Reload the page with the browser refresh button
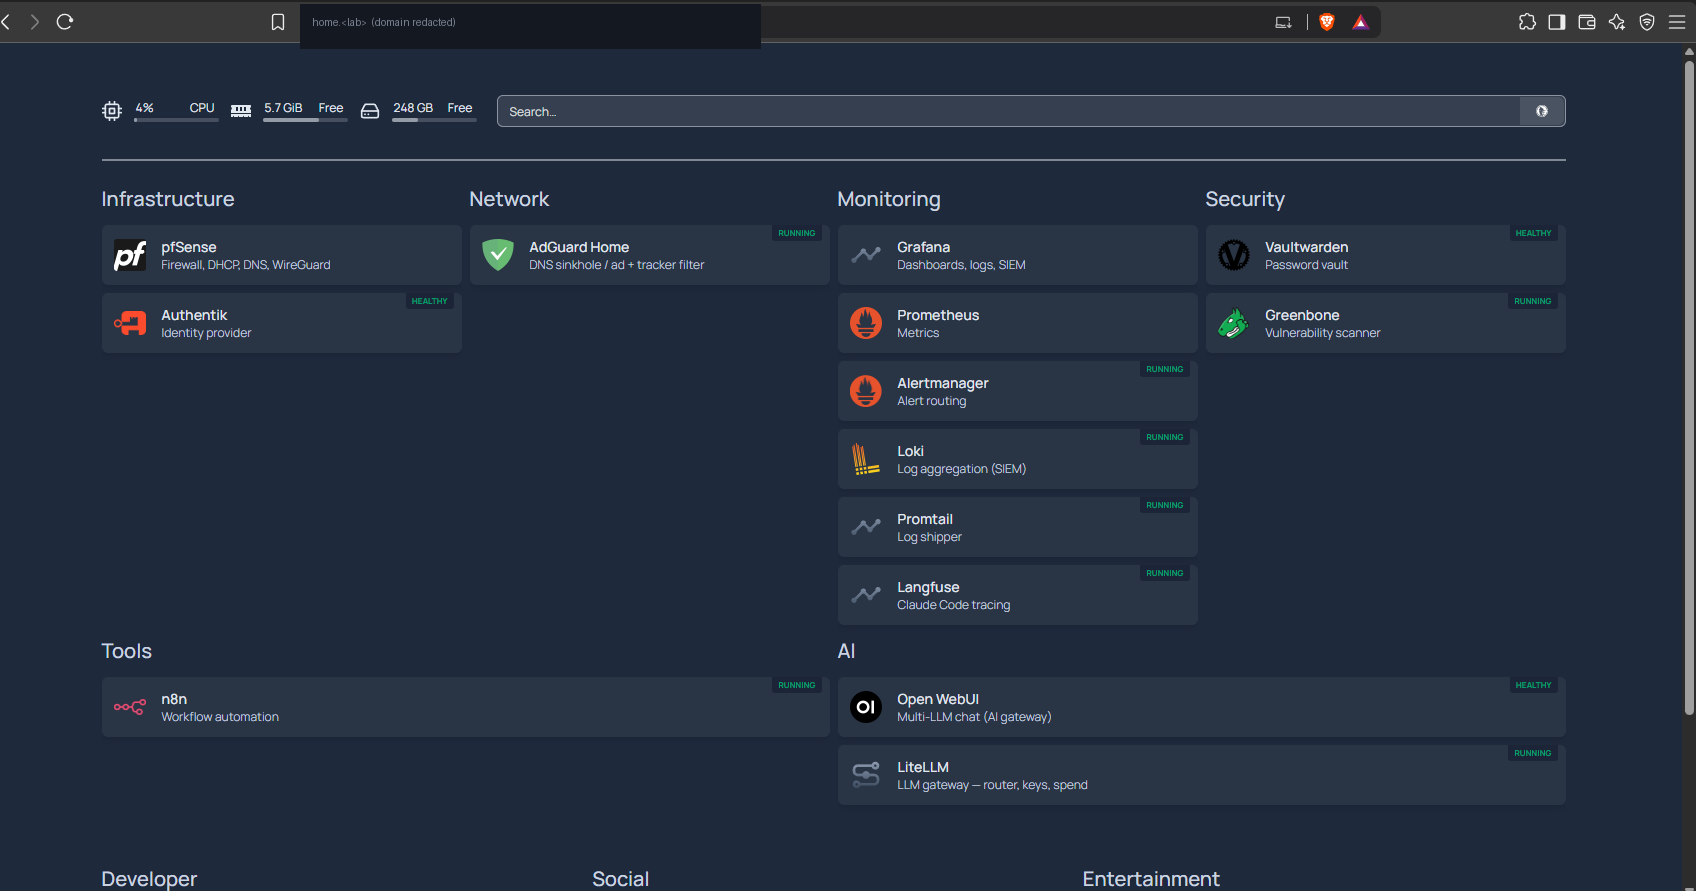Viewport: 1696px width, 891px height. click(65, 22)
